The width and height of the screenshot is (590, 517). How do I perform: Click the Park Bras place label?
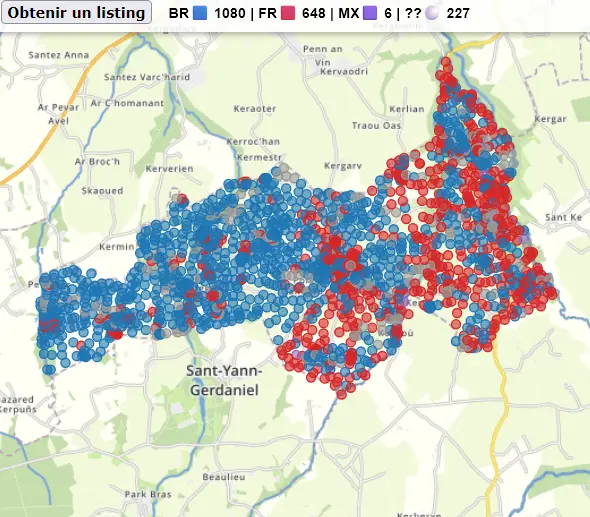pos(148,494)
